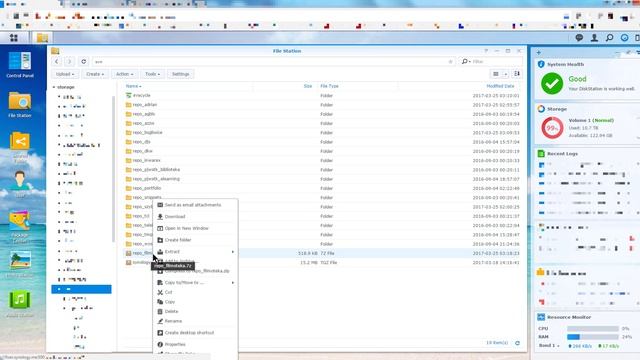This screenshot has height=360, width=640.
Task: Sort by Size column header
Action: click(308, 86)
